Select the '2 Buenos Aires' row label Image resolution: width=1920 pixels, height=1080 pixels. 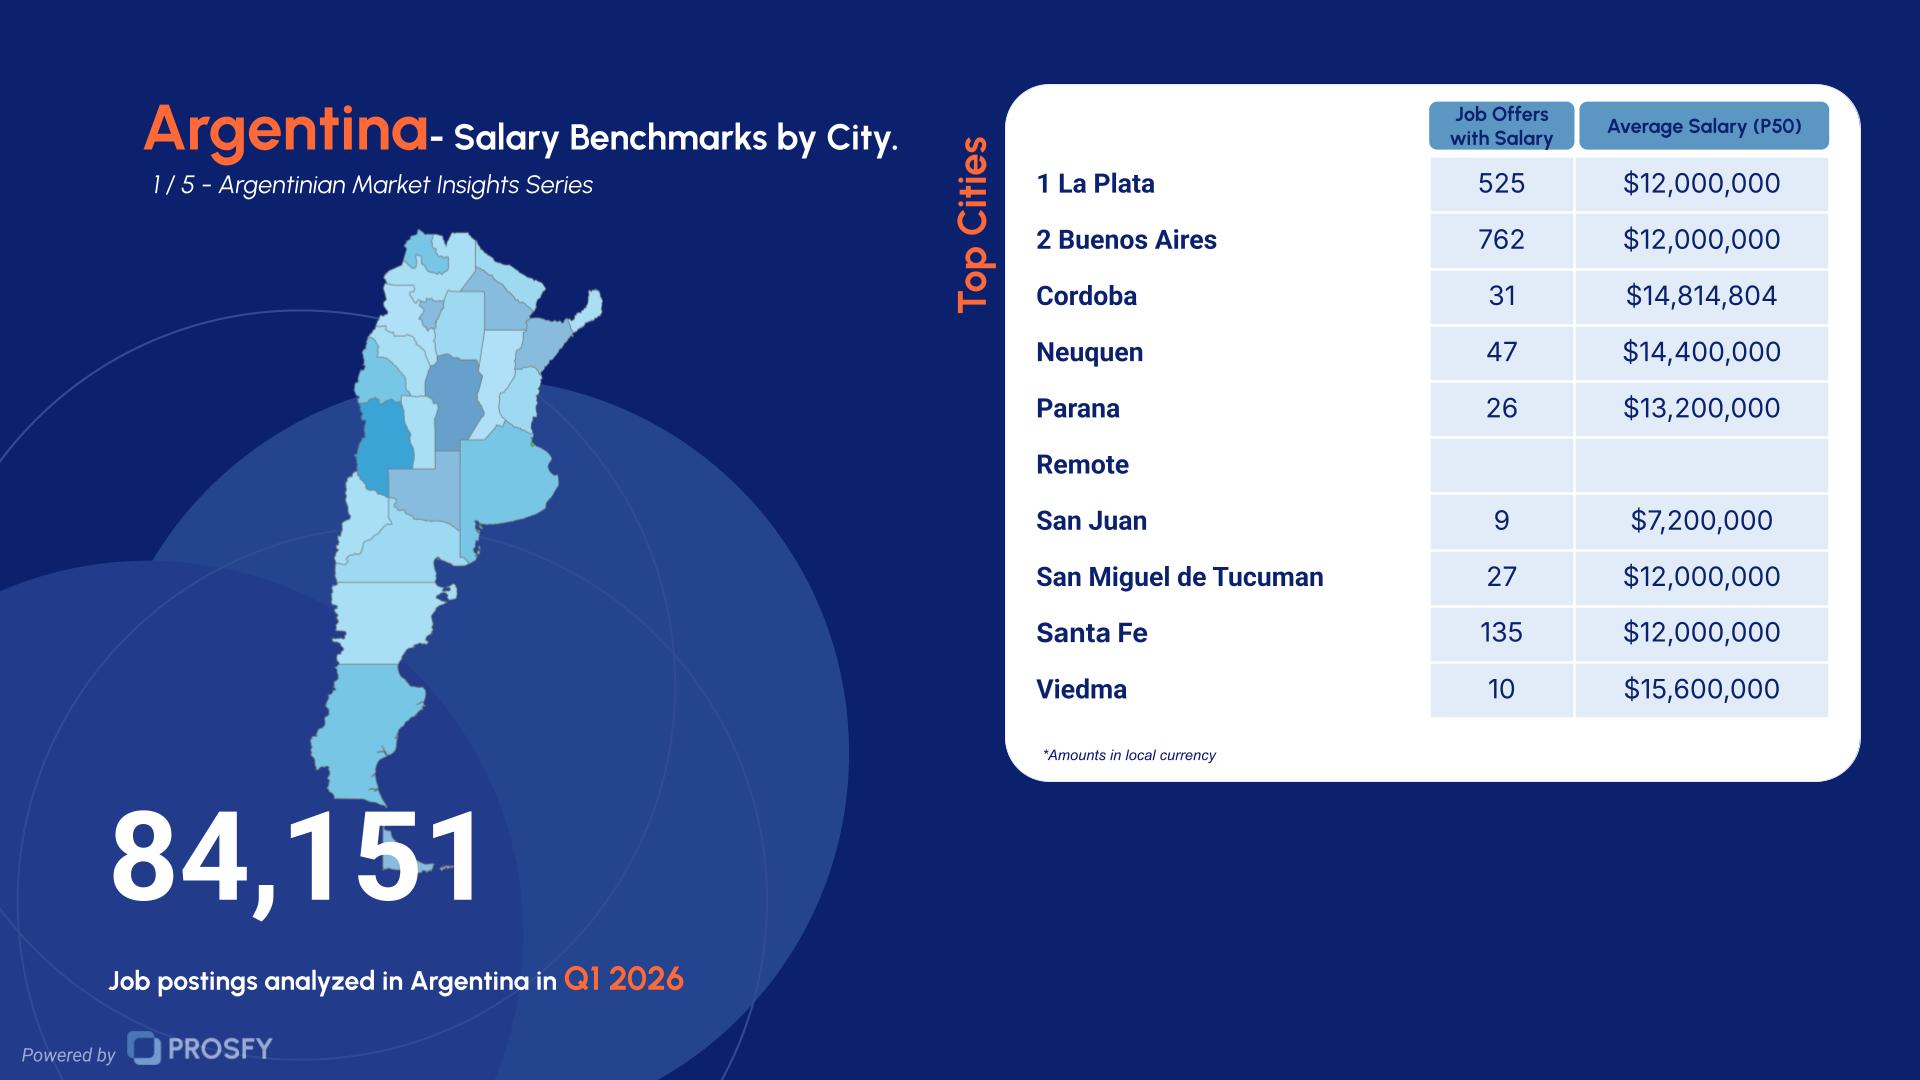(x=1126, y=240)
